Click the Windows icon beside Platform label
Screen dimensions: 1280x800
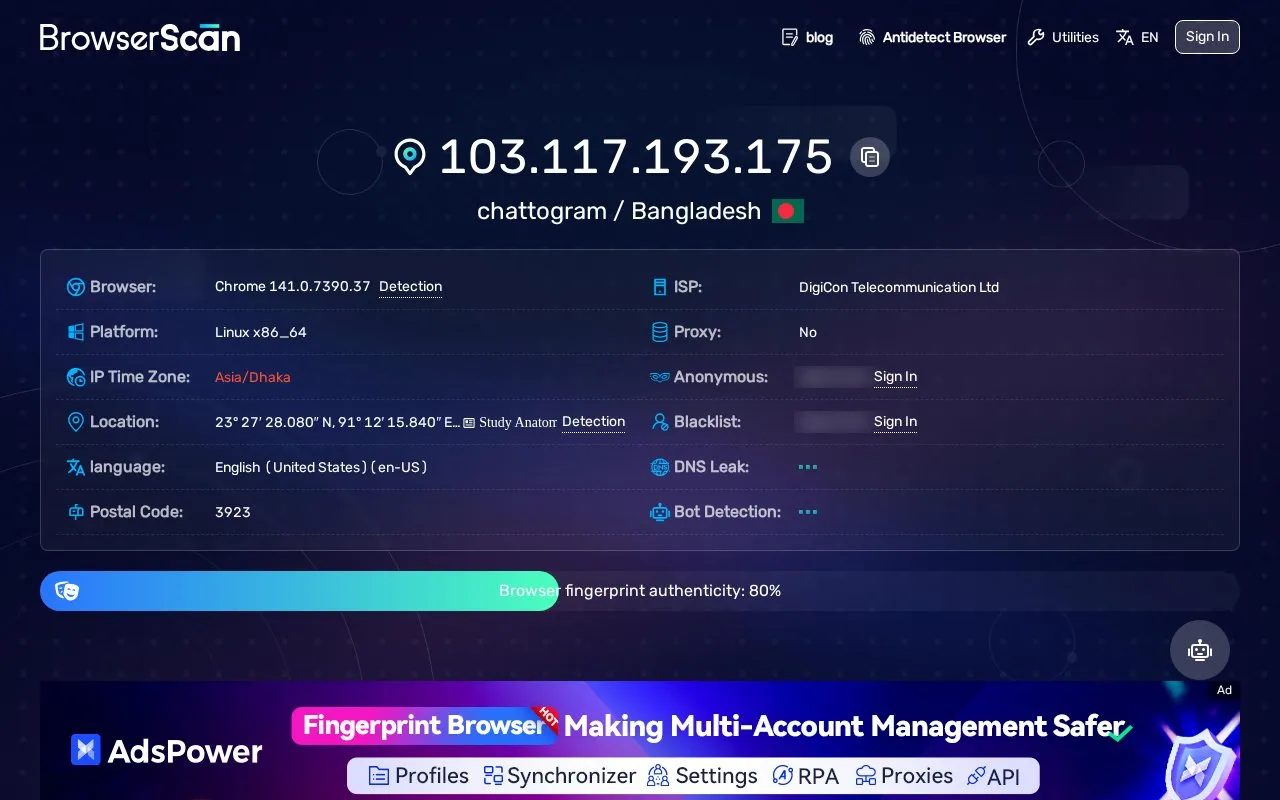click(75, 332)
